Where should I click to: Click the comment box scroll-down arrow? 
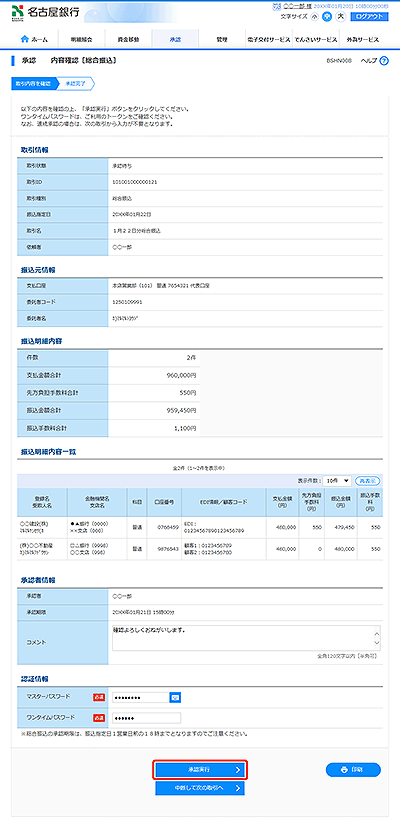pyautogui.click(x=377, y=644)
